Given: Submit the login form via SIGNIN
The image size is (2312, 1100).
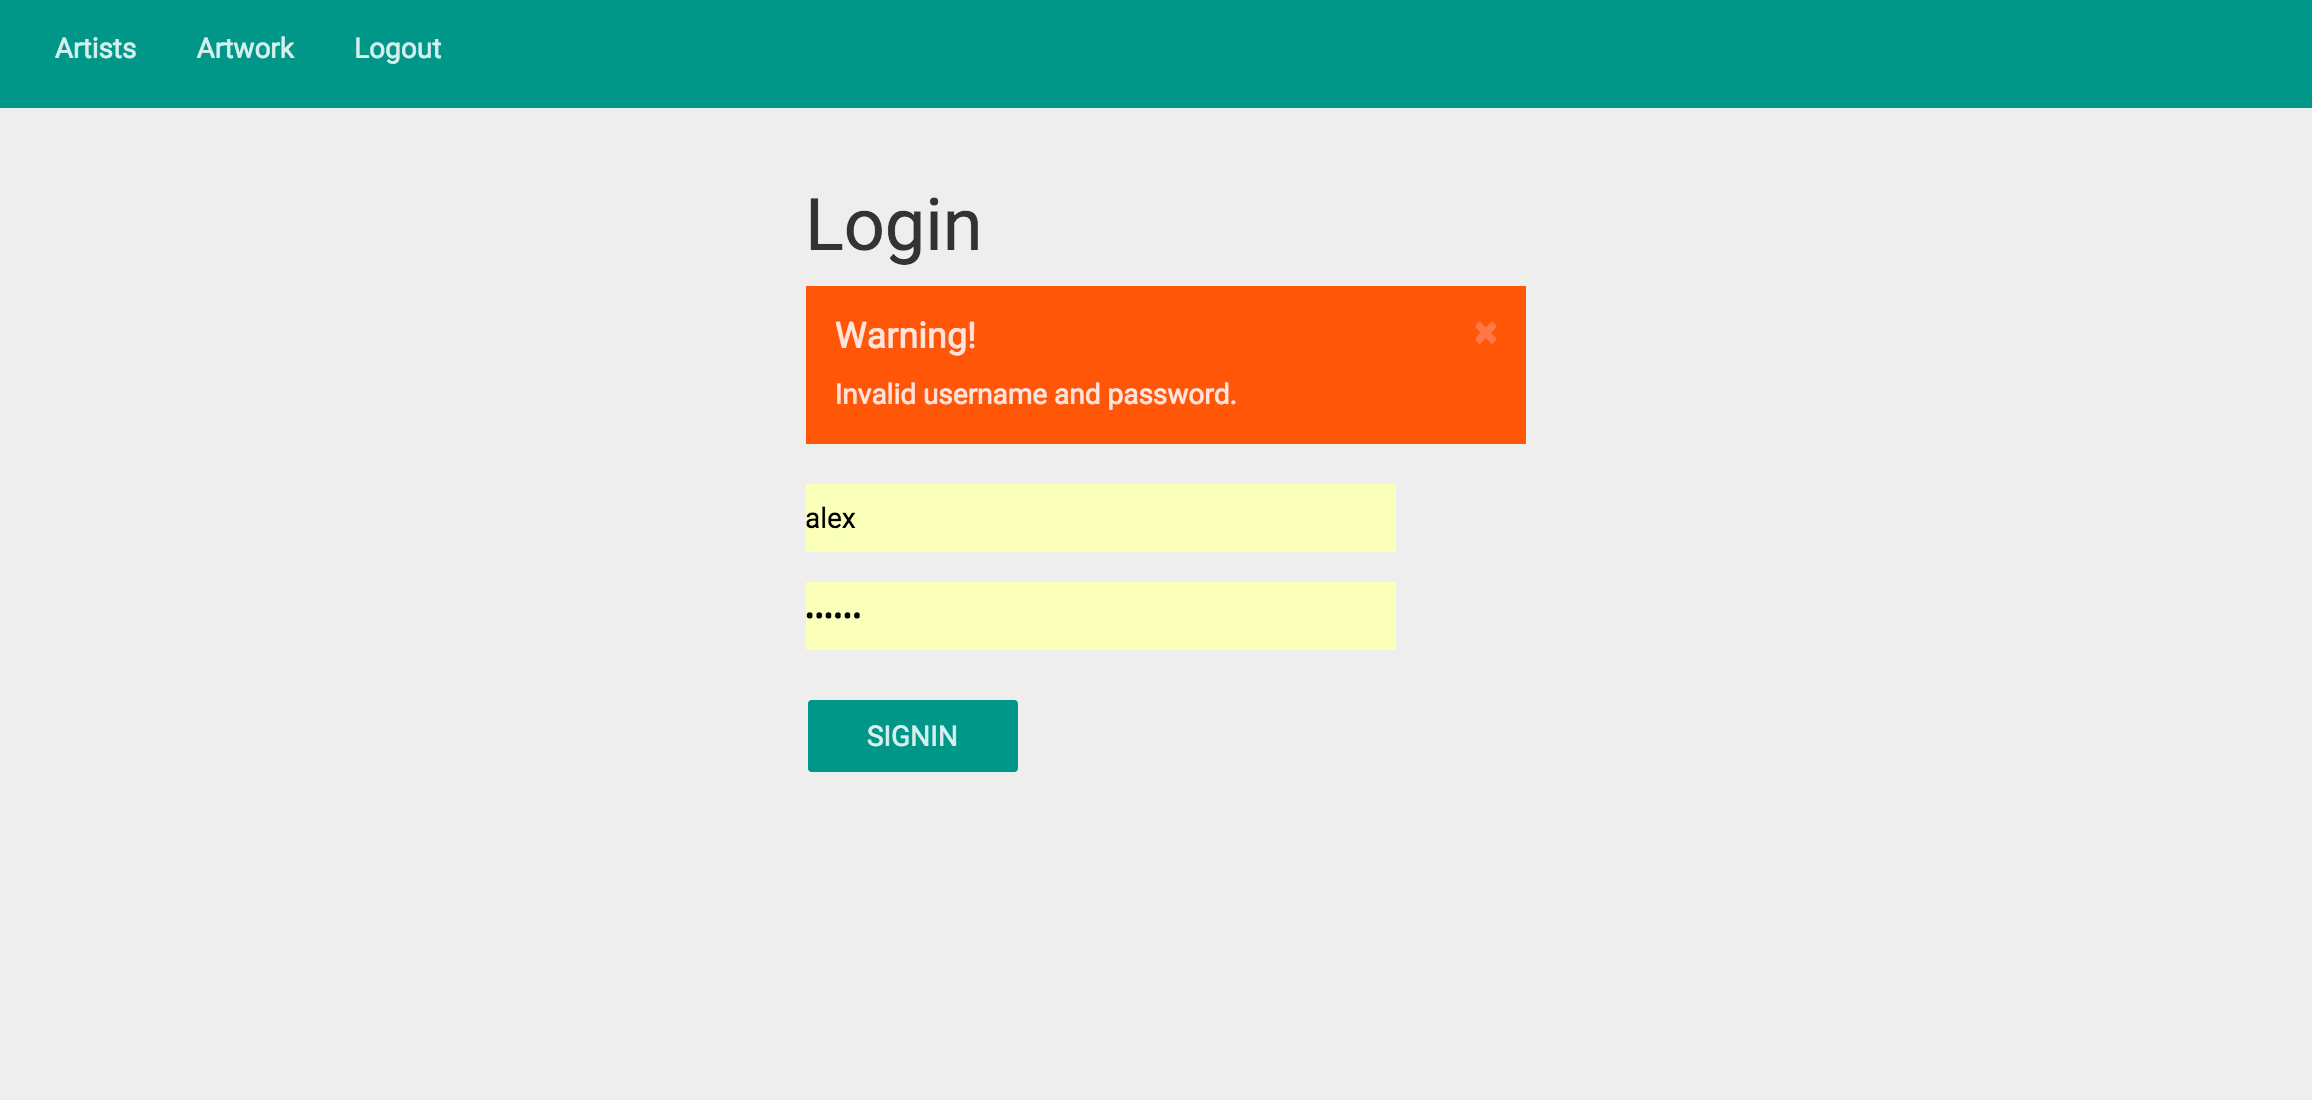Looking at the screenshot, I should (x=912, y=736).
